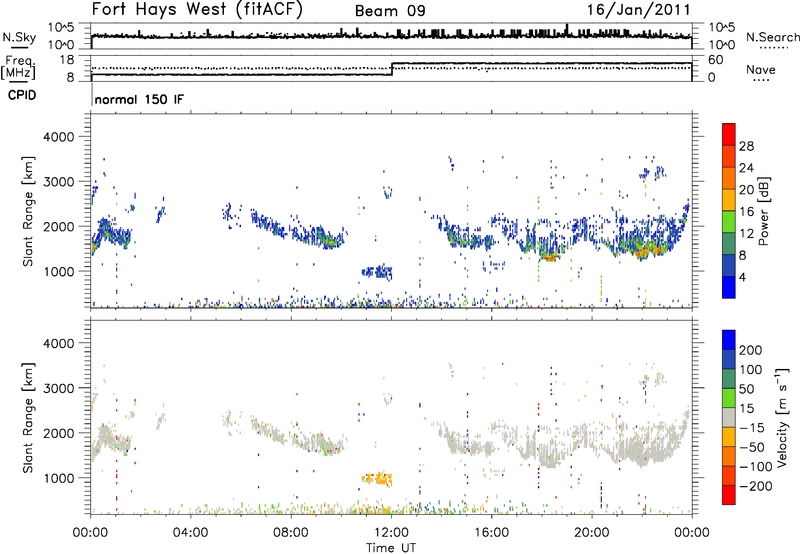Click the "−200" label on the velocity colorbar
The image size is (800, 554).
(756, 486)
